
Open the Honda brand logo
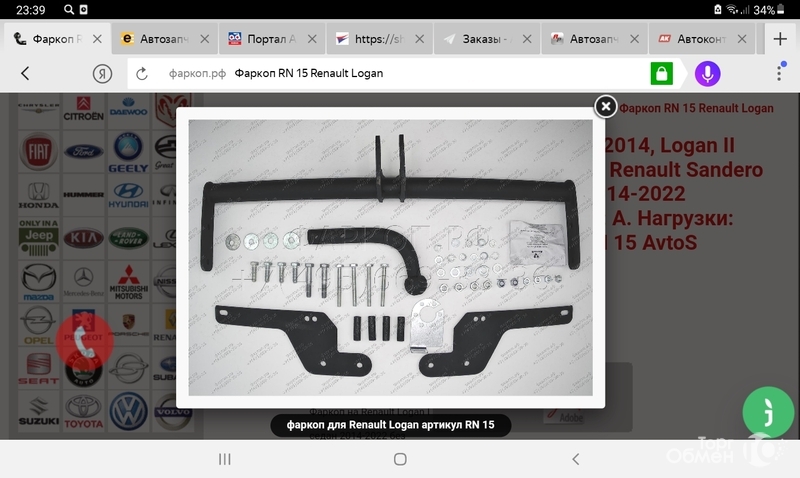coord(38,195)
